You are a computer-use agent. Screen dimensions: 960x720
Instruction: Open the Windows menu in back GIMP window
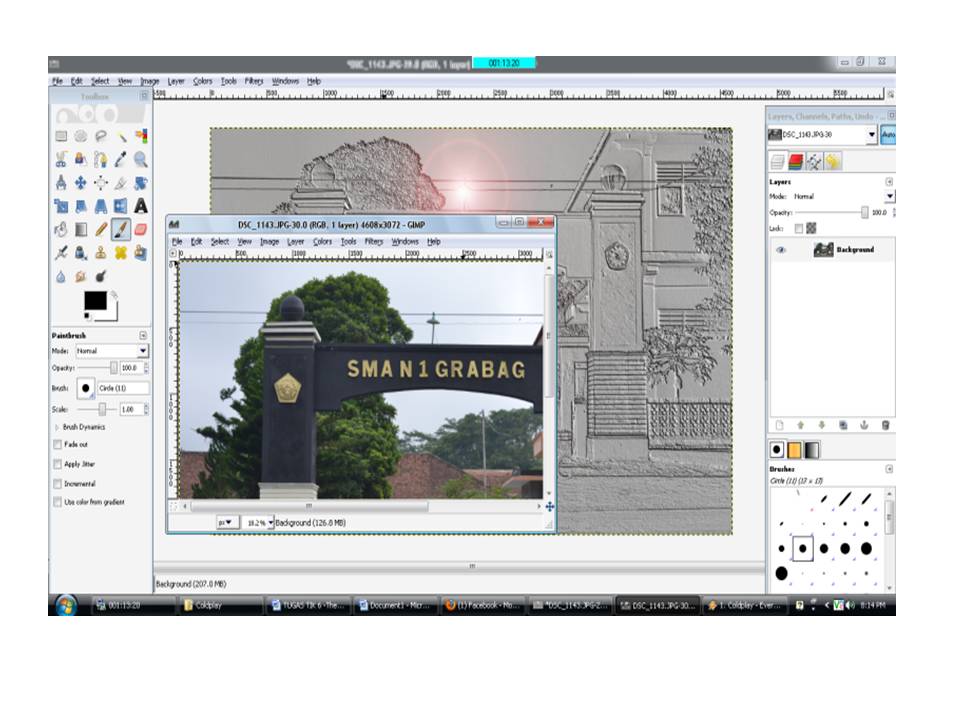point(285,81)
